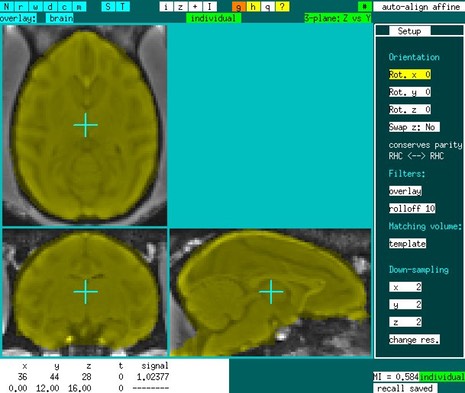Click the green '#' button
The height and width of the screenshot is (393, 465).
coord(365,7)
